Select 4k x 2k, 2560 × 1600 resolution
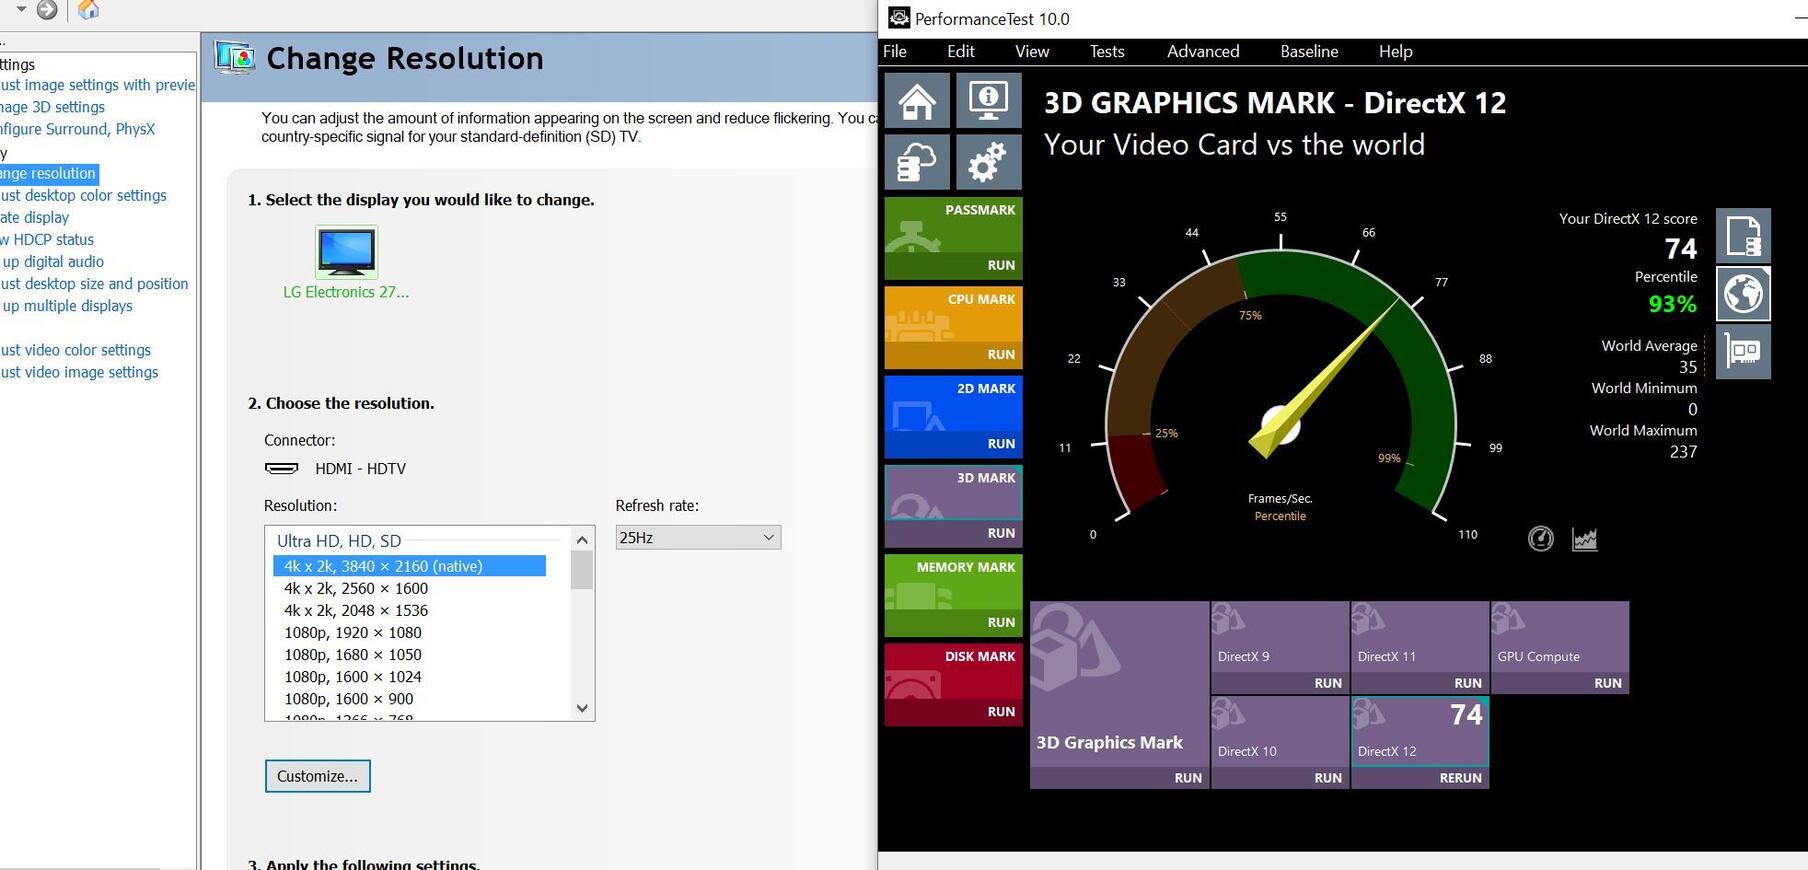Screen dimensions: 1808x870 [x=356, y=588]
